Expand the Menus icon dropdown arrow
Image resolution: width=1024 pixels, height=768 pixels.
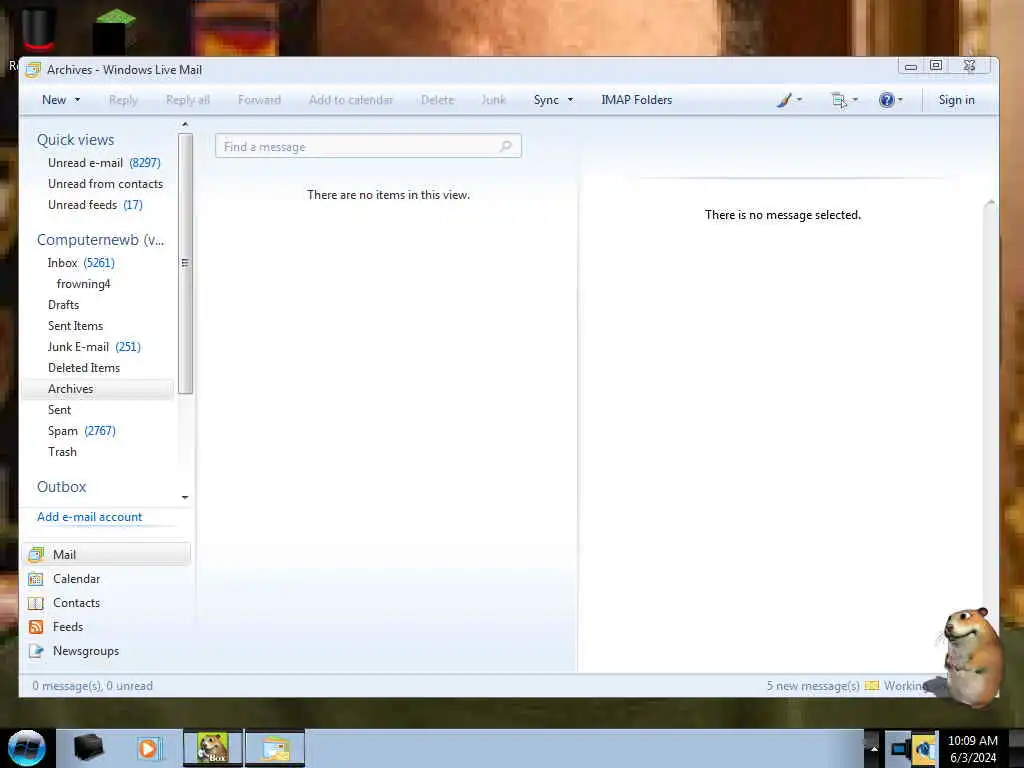click(x=856, y=100)
